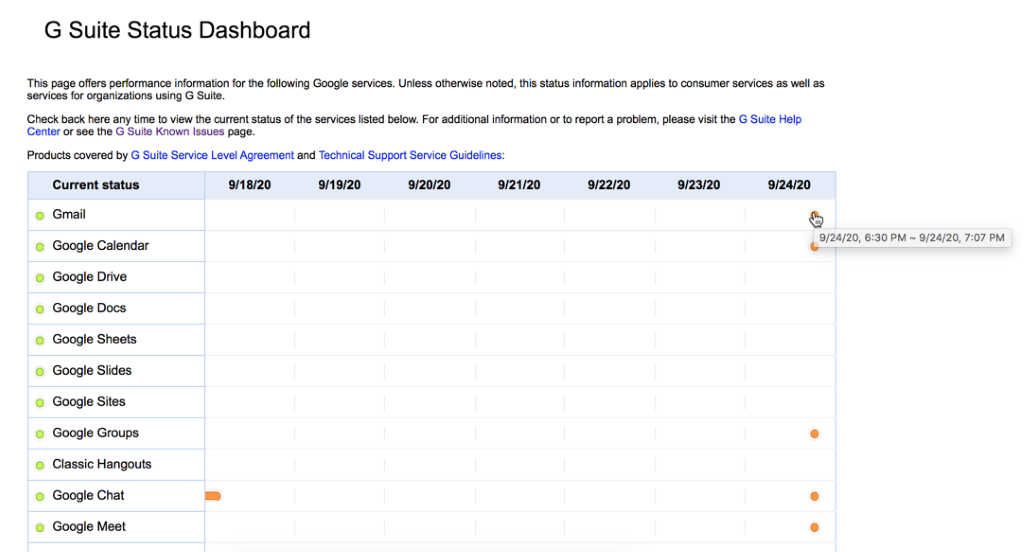
Task: Click the 9/21/20 date column header
Action: (x=519, y=185)
